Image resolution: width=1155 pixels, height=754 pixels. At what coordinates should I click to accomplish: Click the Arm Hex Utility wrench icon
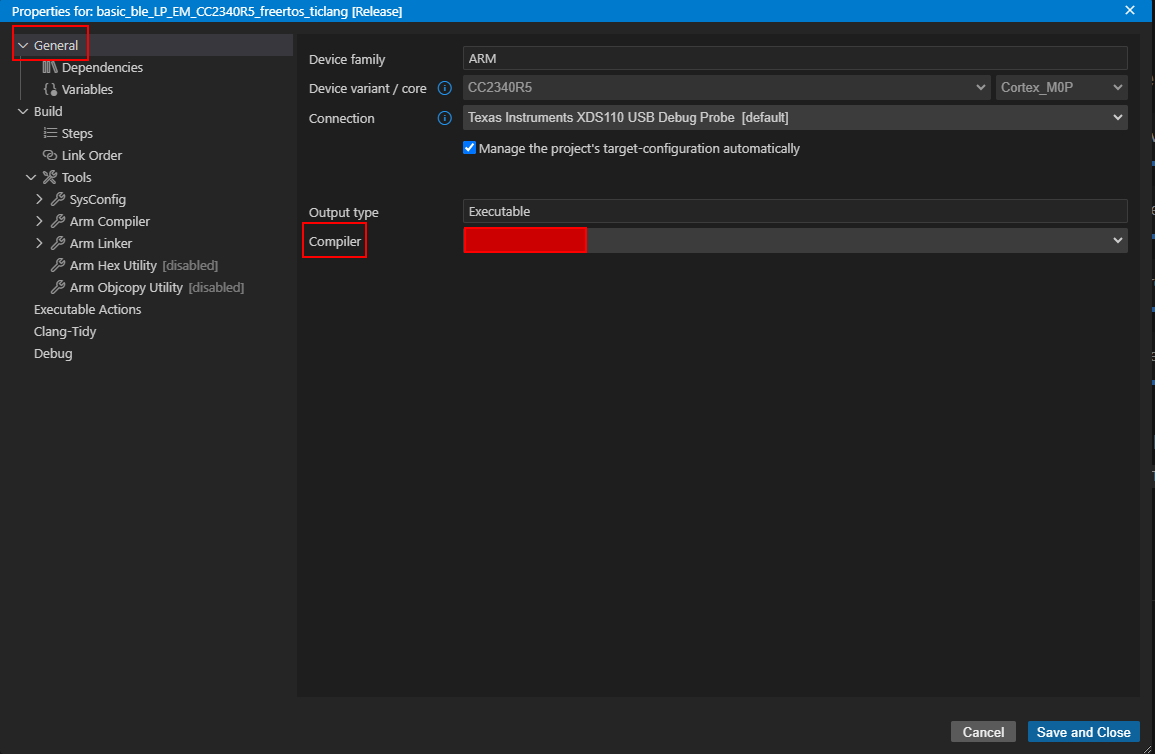tap(58, 265)
